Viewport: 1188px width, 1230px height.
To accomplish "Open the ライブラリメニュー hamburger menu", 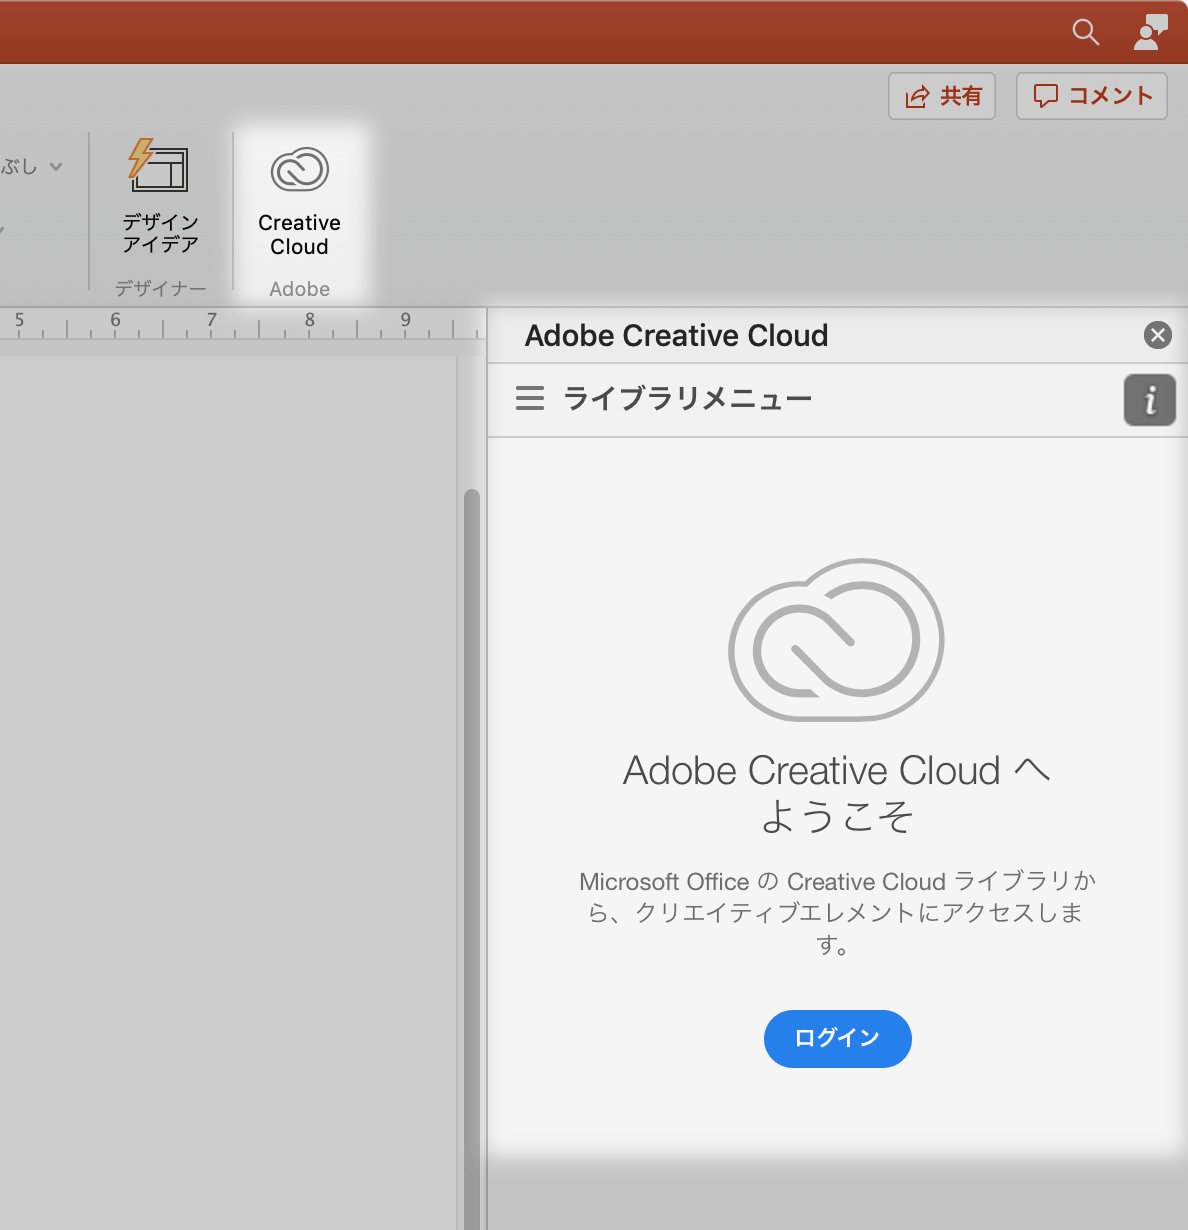I will click(530, 398).
